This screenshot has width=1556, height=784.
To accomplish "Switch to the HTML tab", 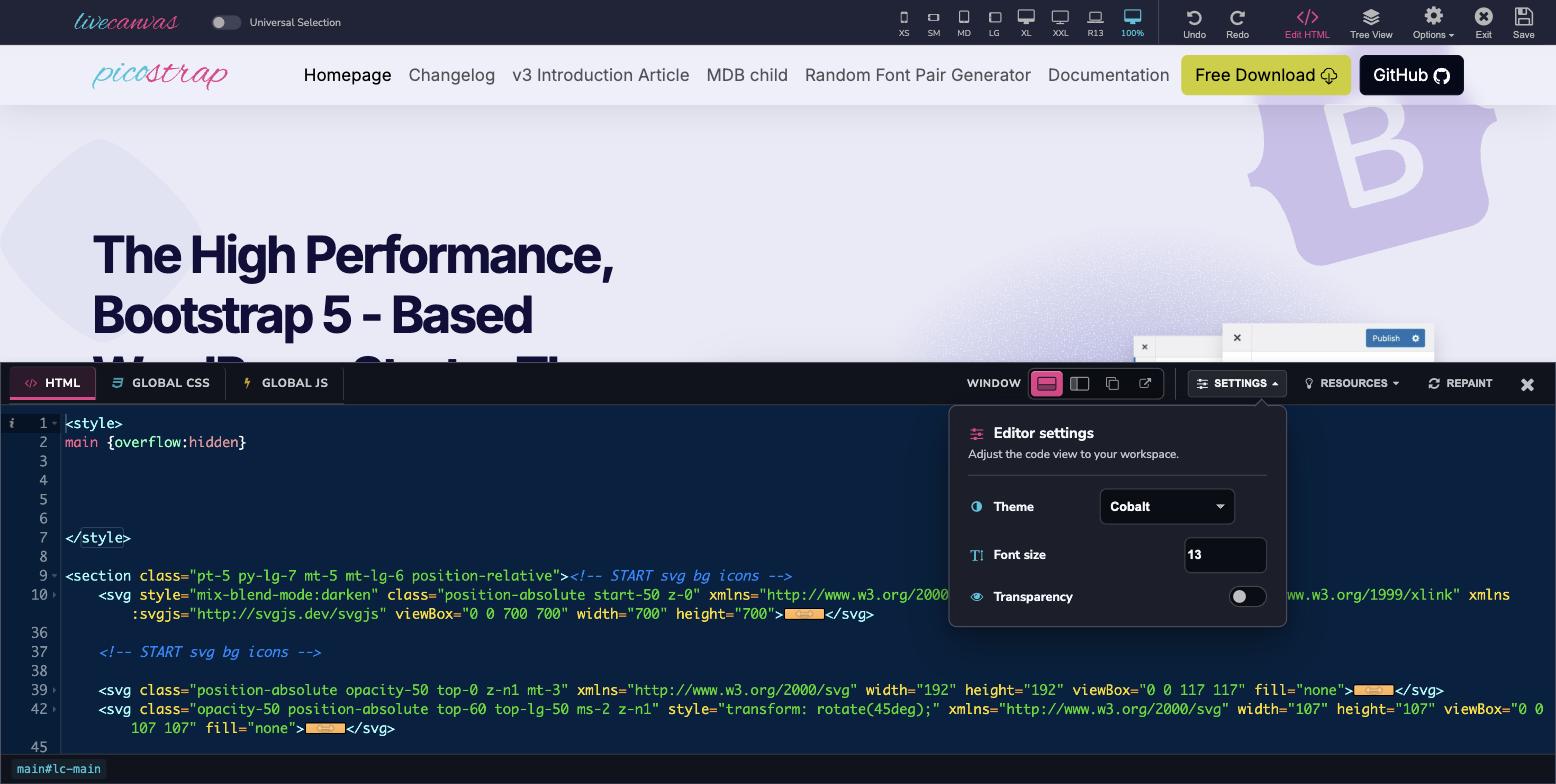I will 53,383.
